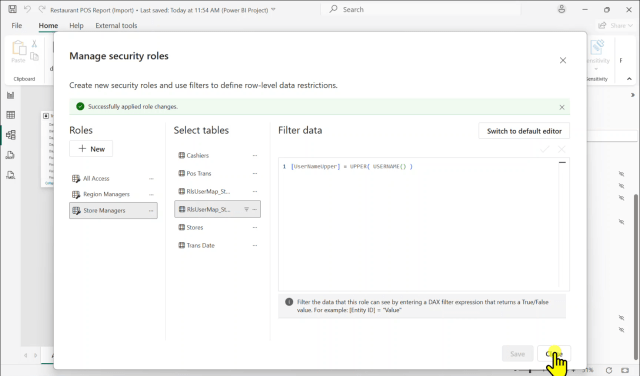Expand file name dropdown in title bar
Viewport: 640px width, 376px height.
point(273,10)
